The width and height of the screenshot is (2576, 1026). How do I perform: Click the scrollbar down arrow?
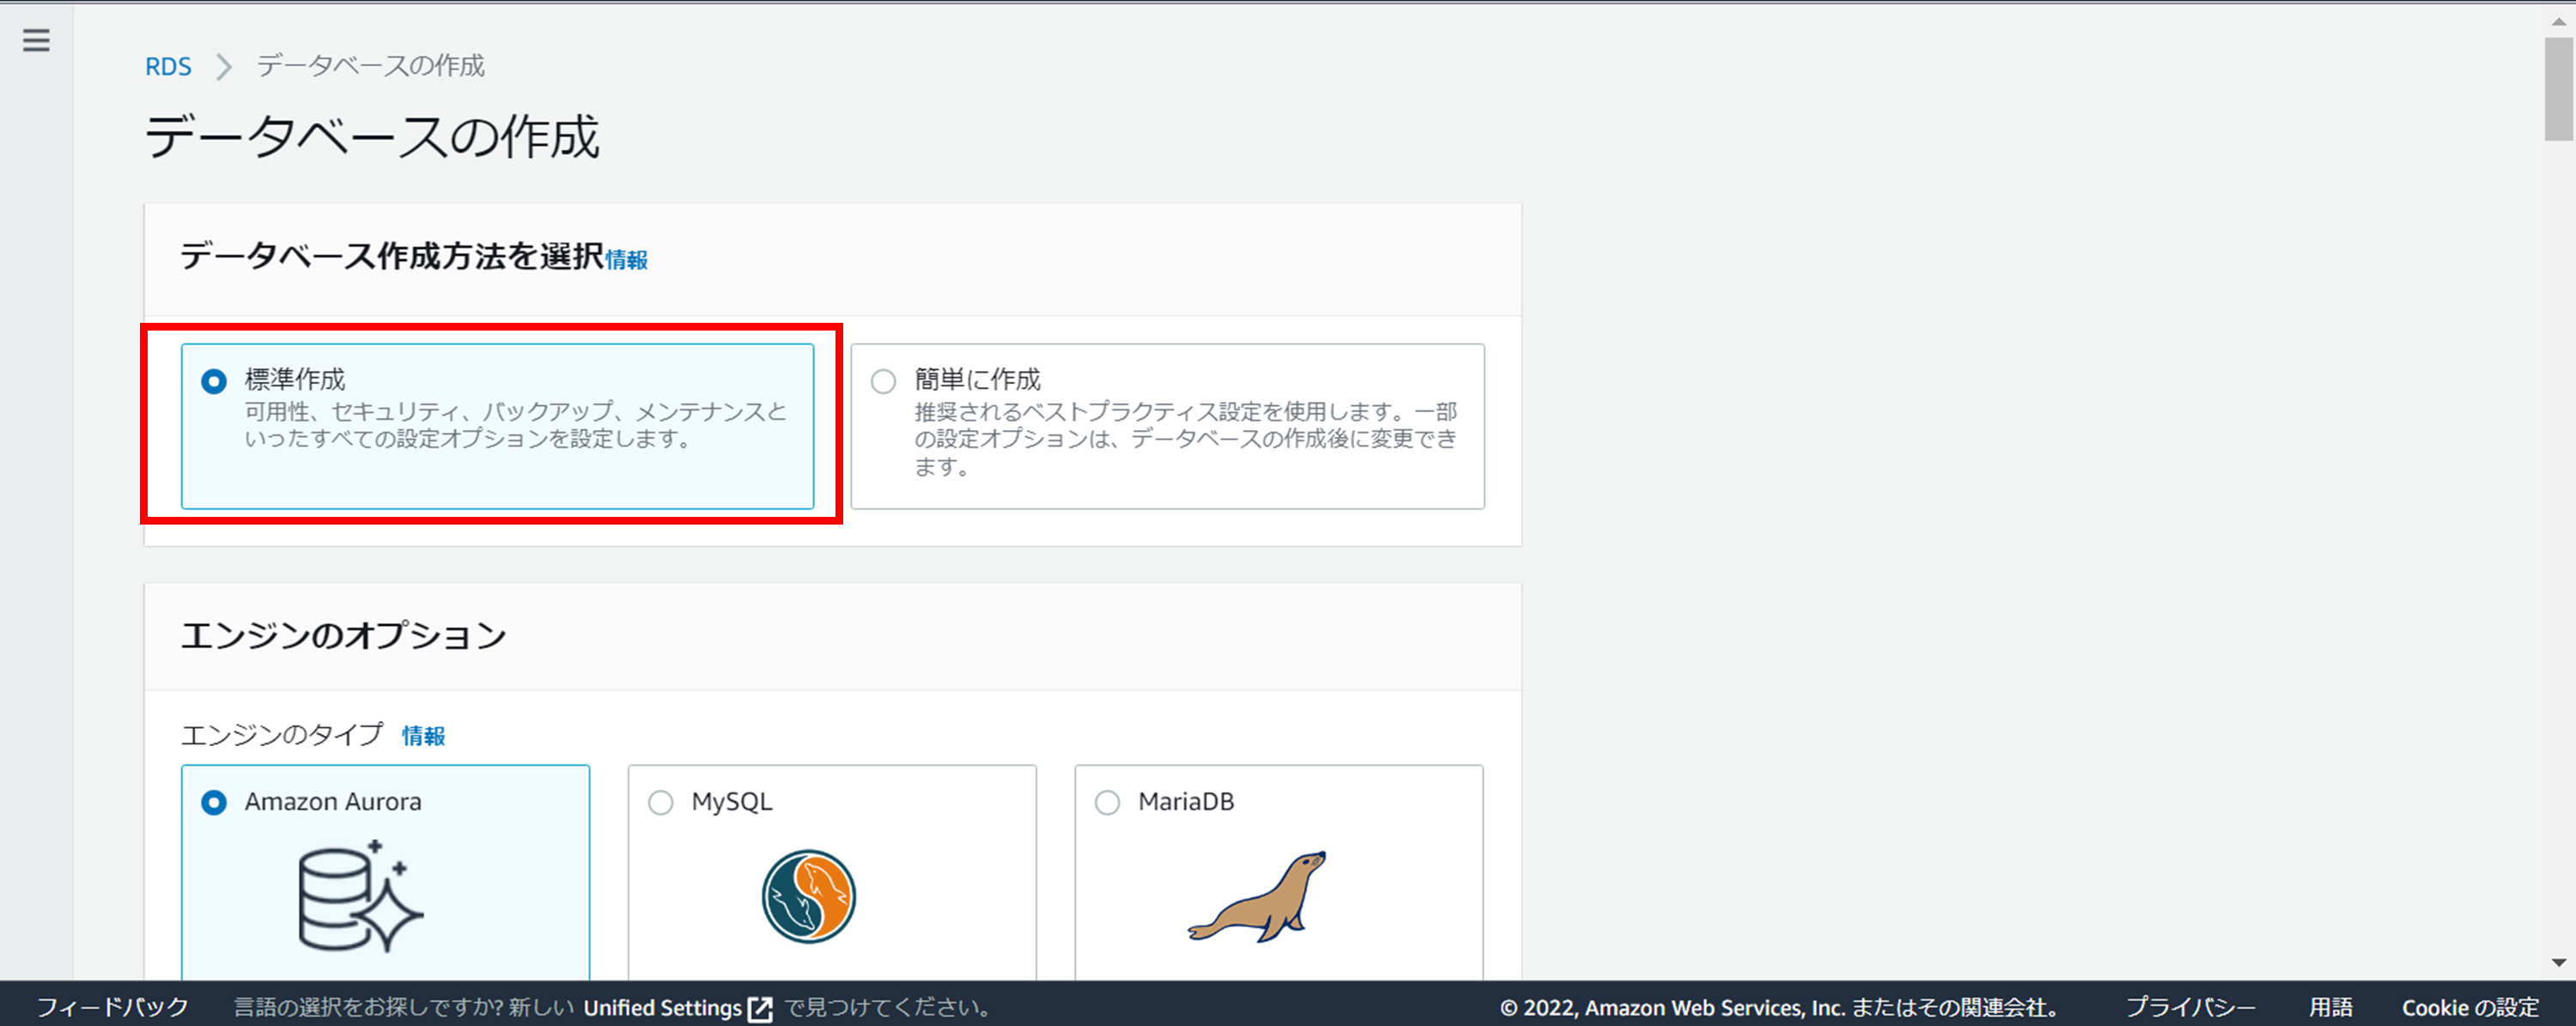(2558, 962)
